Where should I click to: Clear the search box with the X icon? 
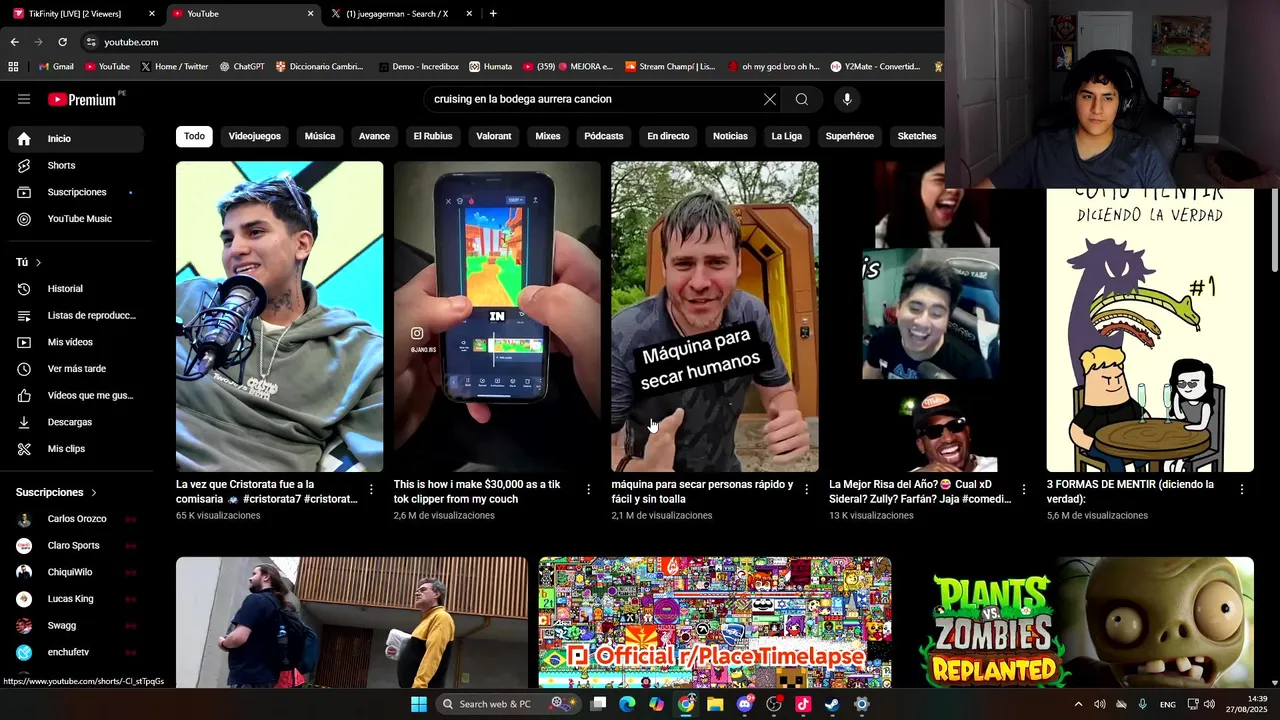pos(770,99)
